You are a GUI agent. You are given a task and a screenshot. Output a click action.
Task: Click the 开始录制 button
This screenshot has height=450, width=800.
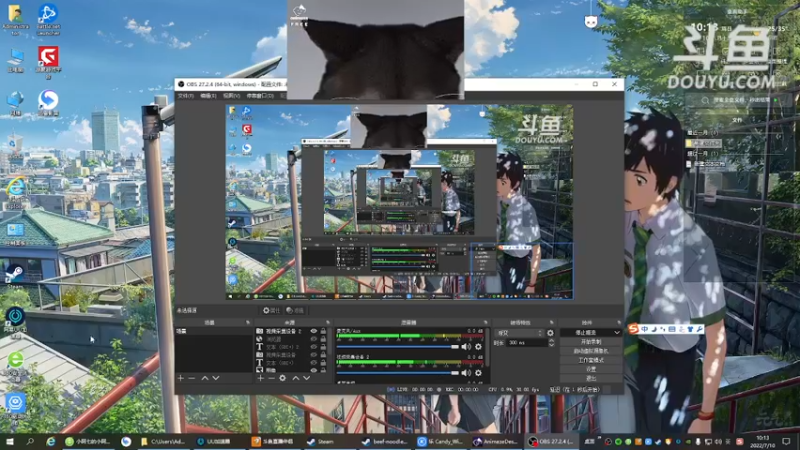click(591, 342)
